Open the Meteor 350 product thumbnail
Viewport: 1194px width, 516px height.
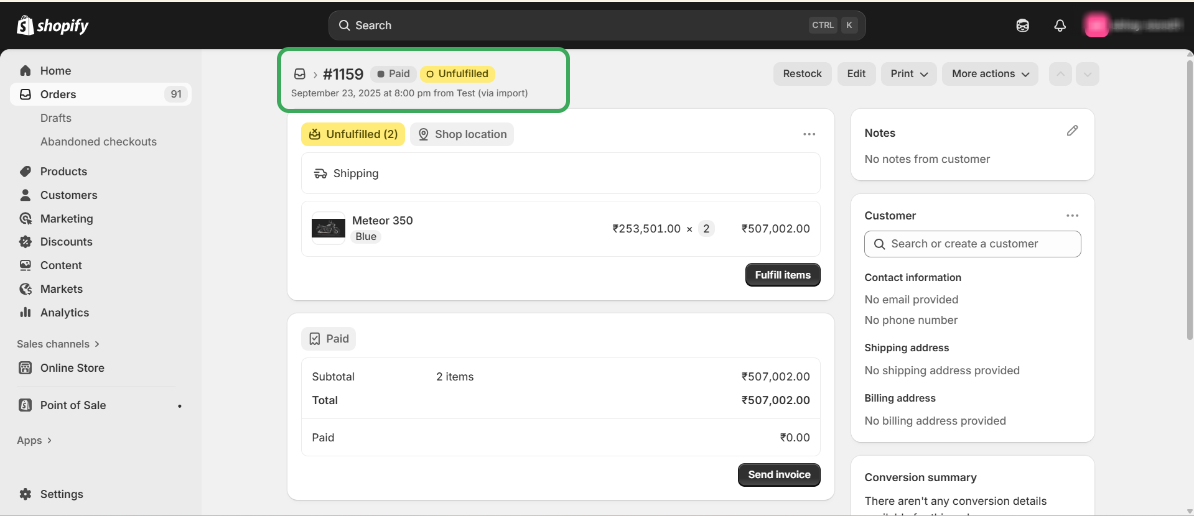328,229
